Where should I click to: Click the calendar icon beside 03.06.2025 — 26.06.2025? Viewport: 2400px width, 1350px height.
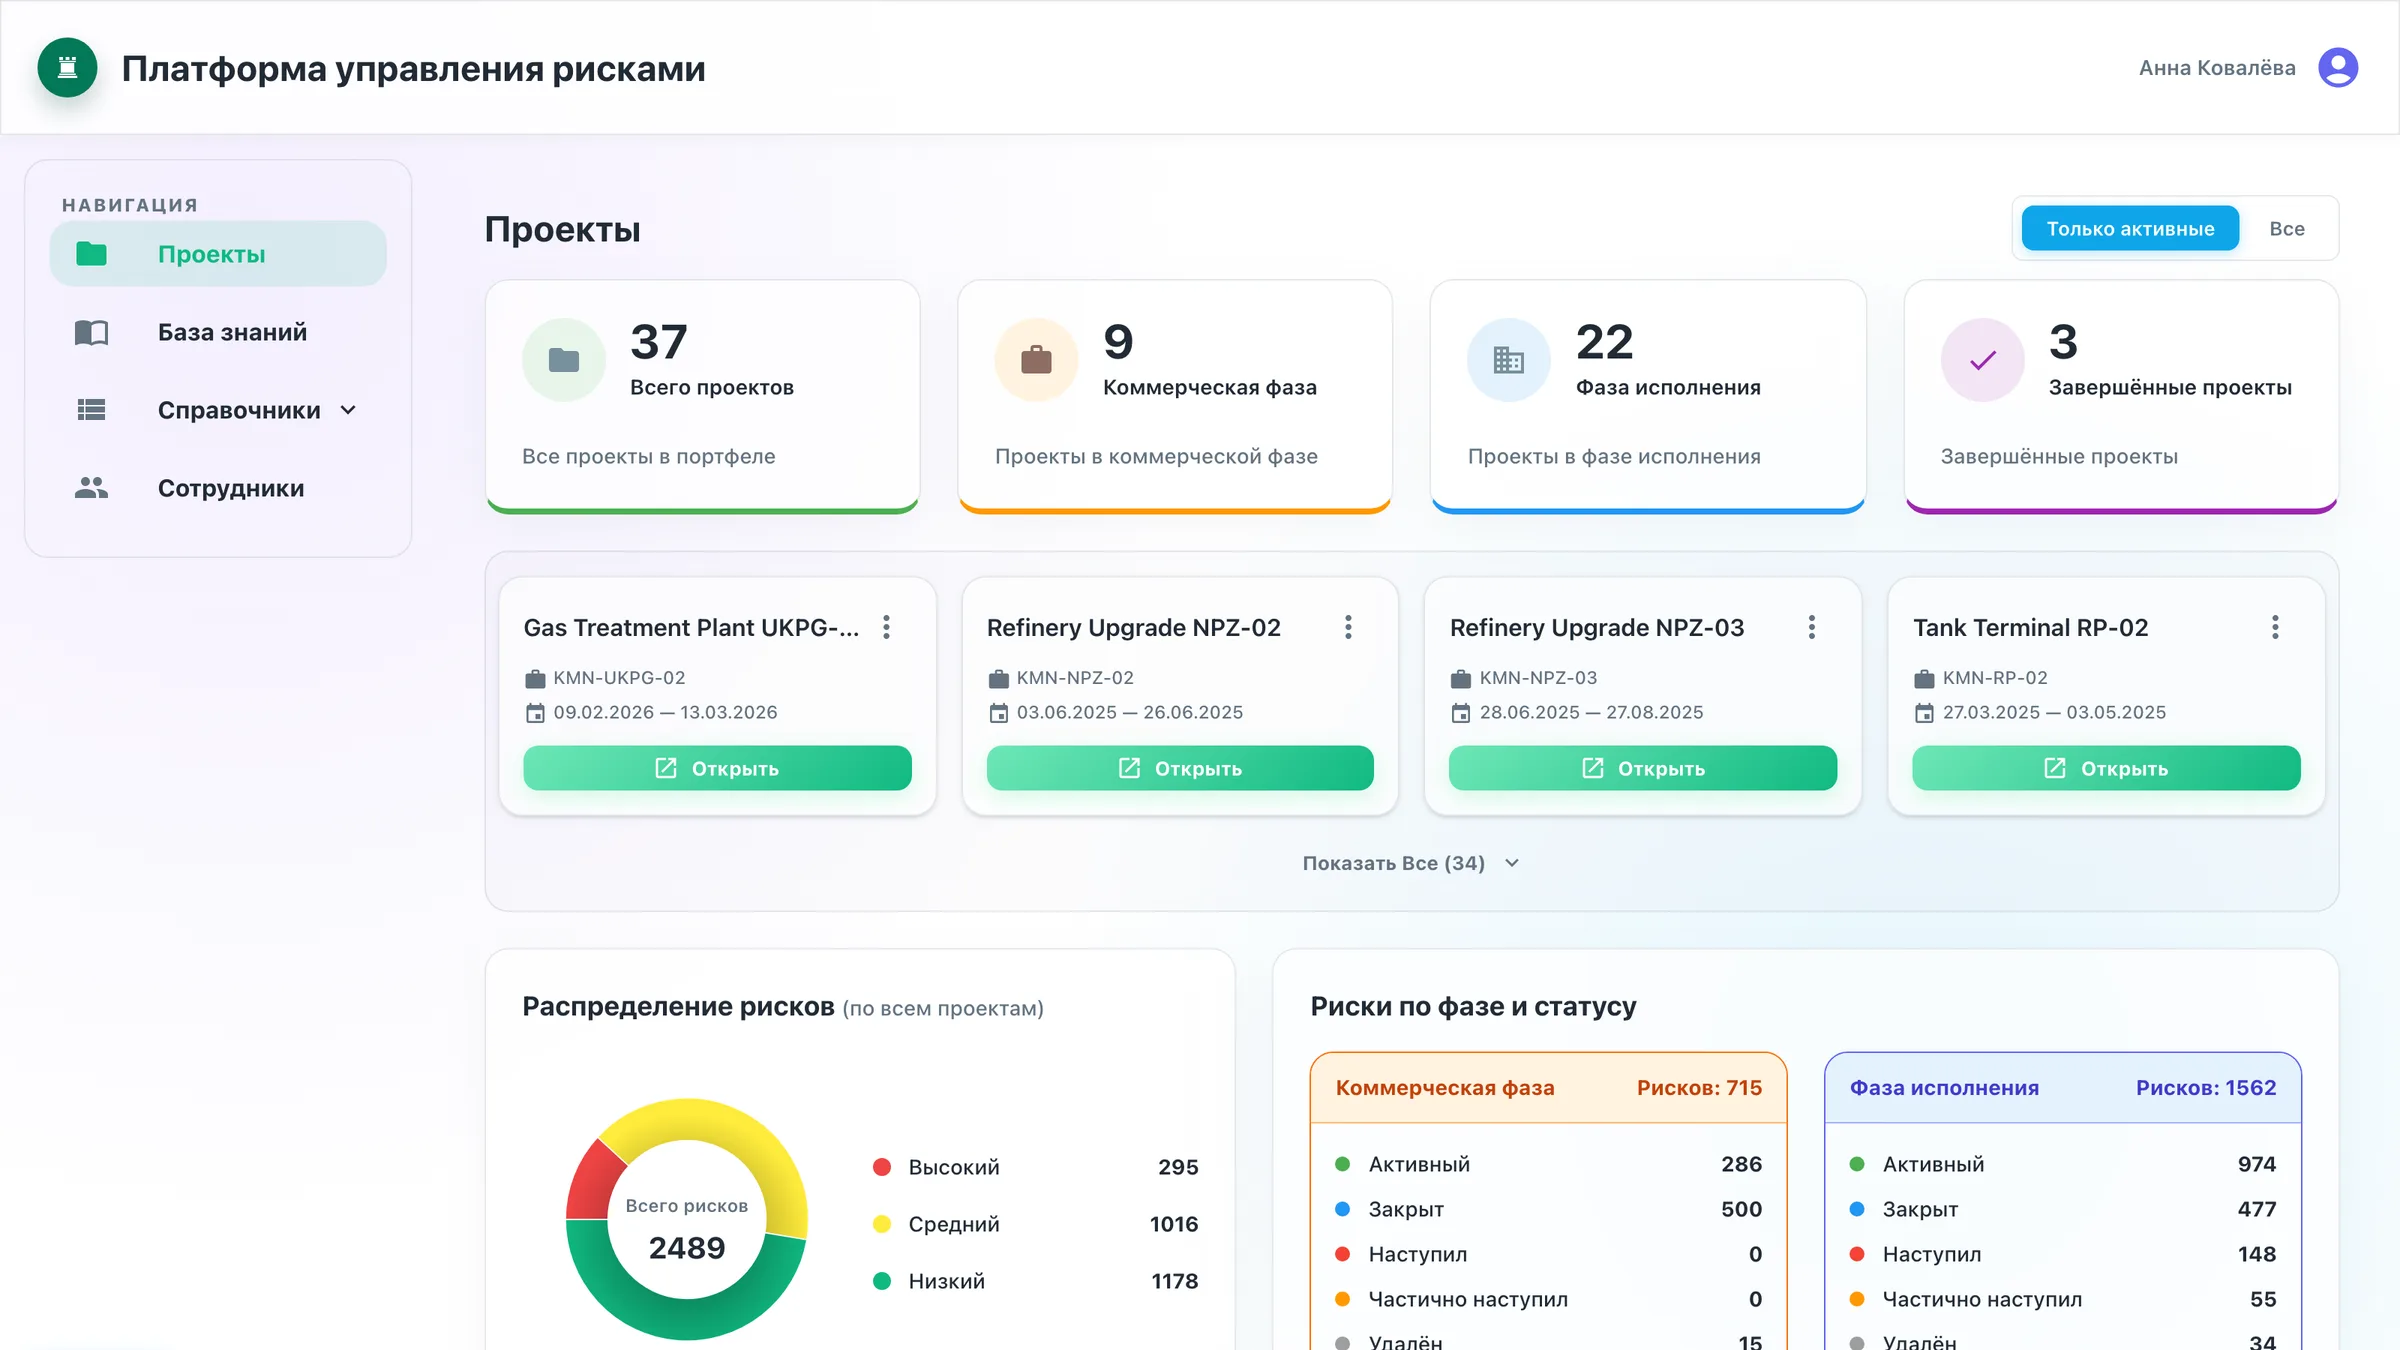click(998, 713)
